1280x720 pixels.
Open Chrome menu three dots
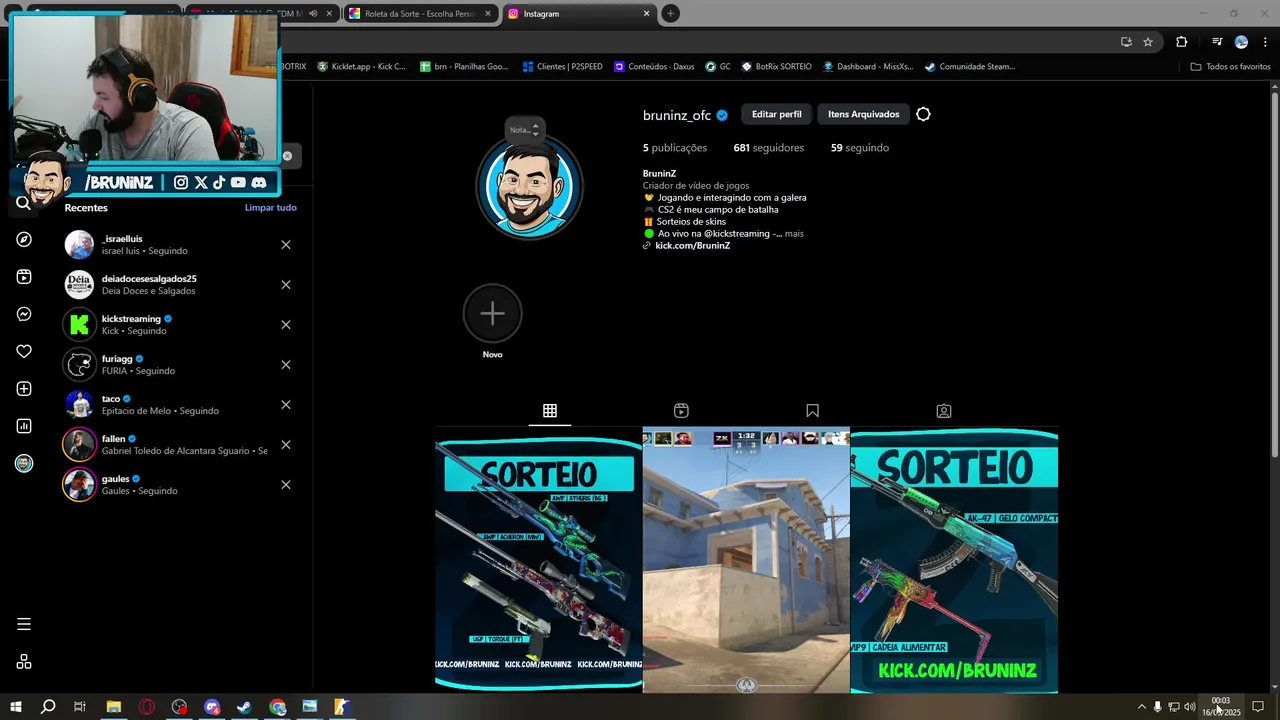point(1266,42)
